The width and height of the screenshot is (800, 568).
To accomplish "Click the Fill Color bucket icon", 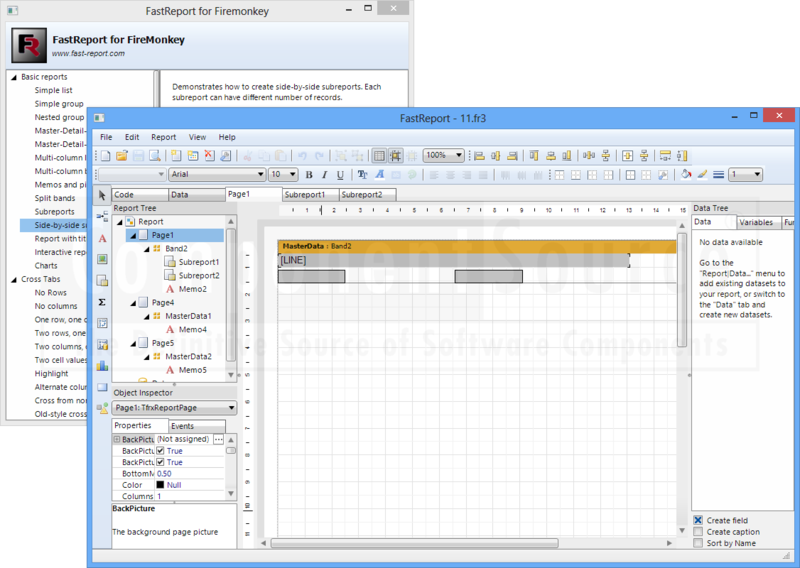I will [x=686, y=175].
